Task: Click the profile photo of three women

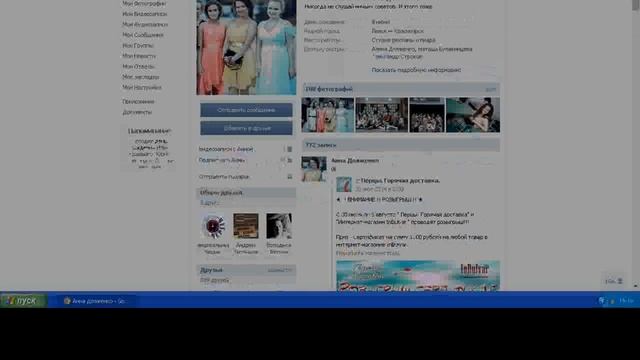Action: coord(247,47)
